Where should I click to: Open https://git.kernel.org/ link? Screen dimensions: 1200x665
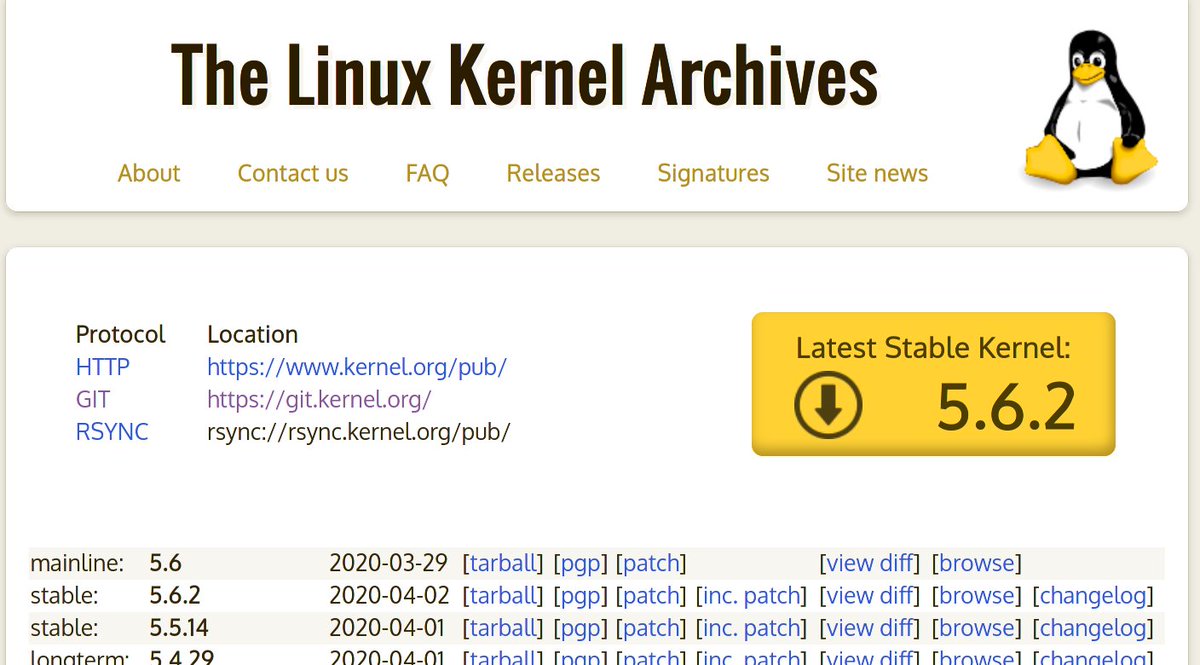[x=319, y=400]
